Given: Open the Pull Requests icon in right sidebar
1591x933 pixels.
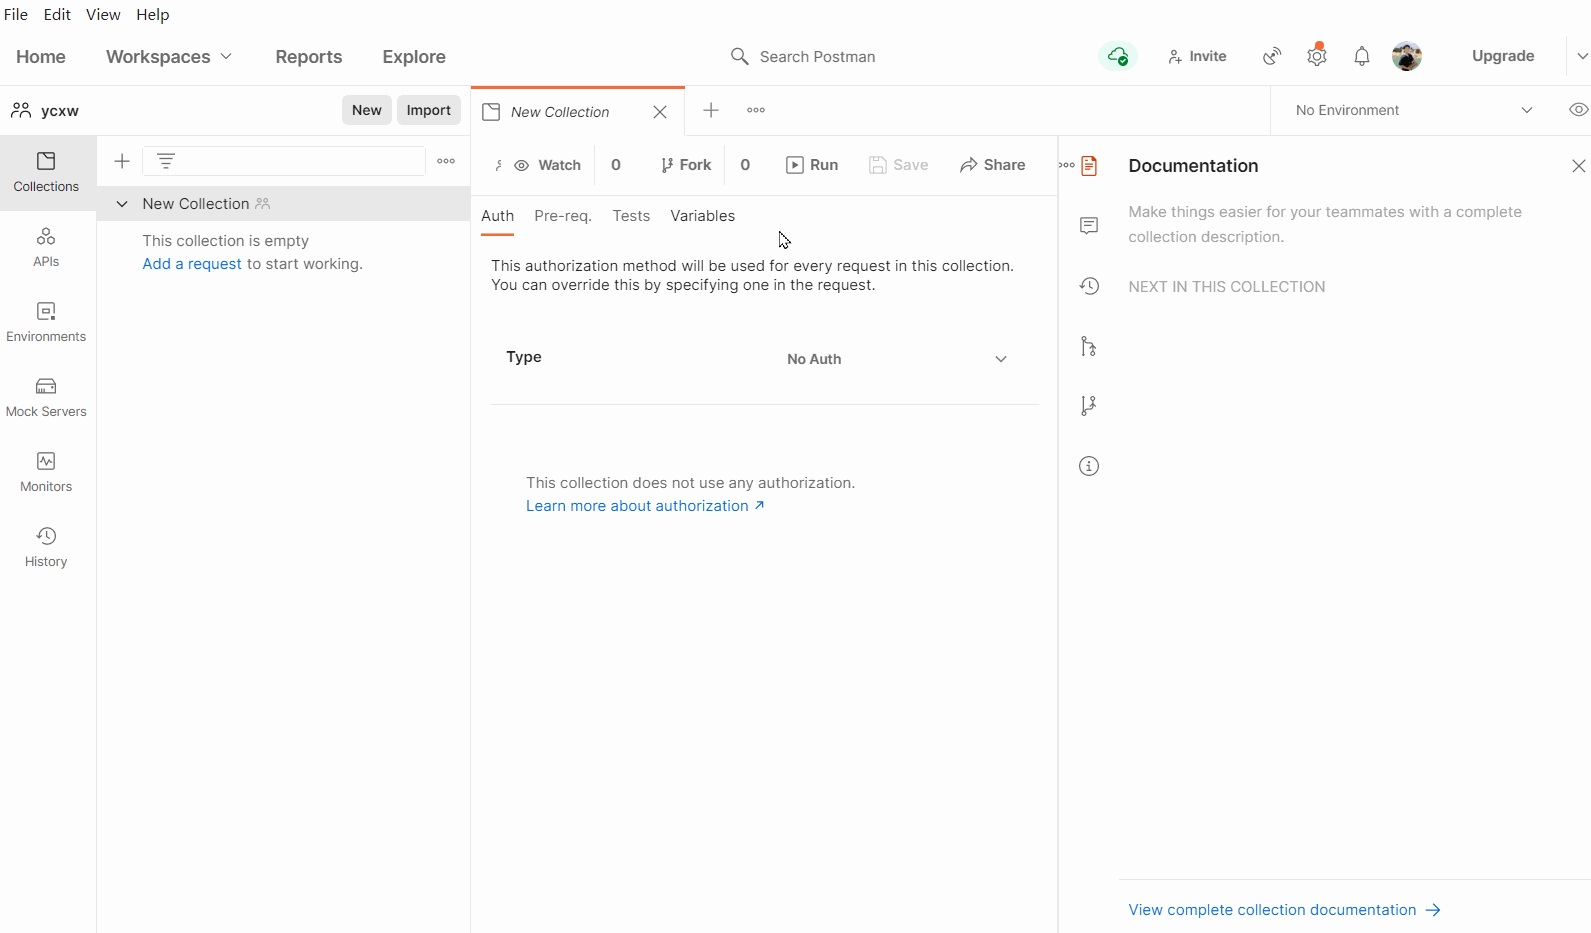Looking at the screenshot, I should click(1089, 346).
